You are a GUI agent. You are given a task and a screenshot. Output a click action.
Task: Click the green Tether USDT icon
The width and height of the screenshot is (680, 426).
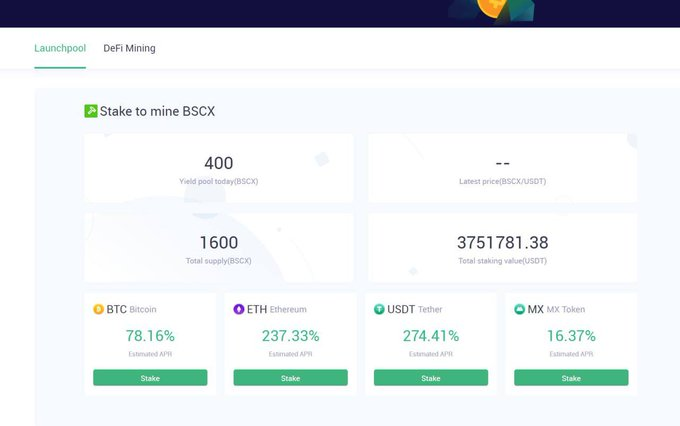379,309
